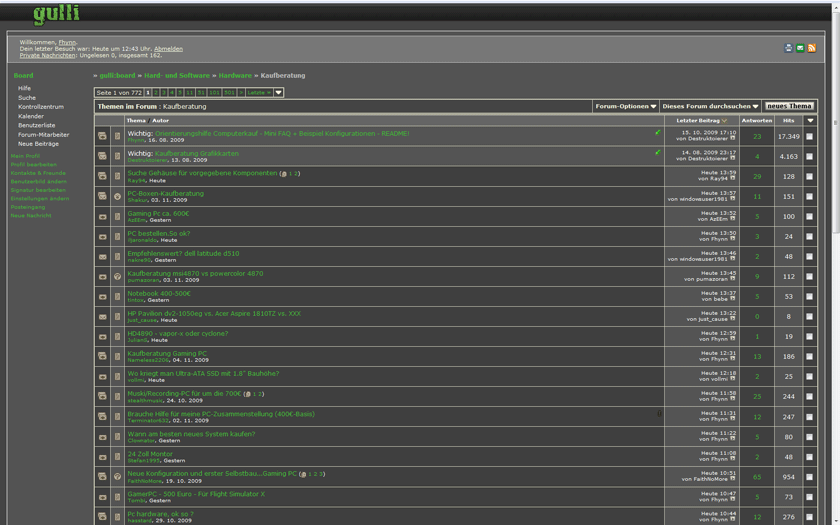Tick checkbox for Kaufberatung Grafikkarten thread

tap(809, 156)
